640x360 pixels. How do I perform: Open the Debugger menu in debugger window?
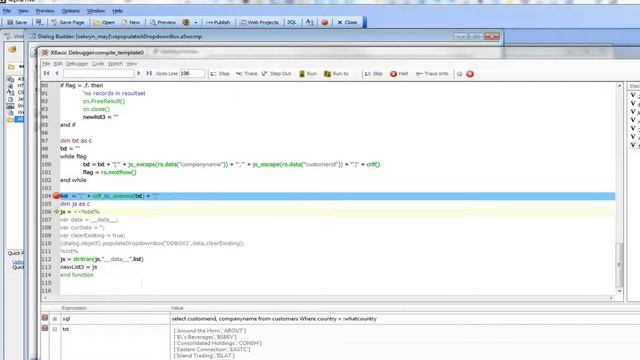point(77,64)
